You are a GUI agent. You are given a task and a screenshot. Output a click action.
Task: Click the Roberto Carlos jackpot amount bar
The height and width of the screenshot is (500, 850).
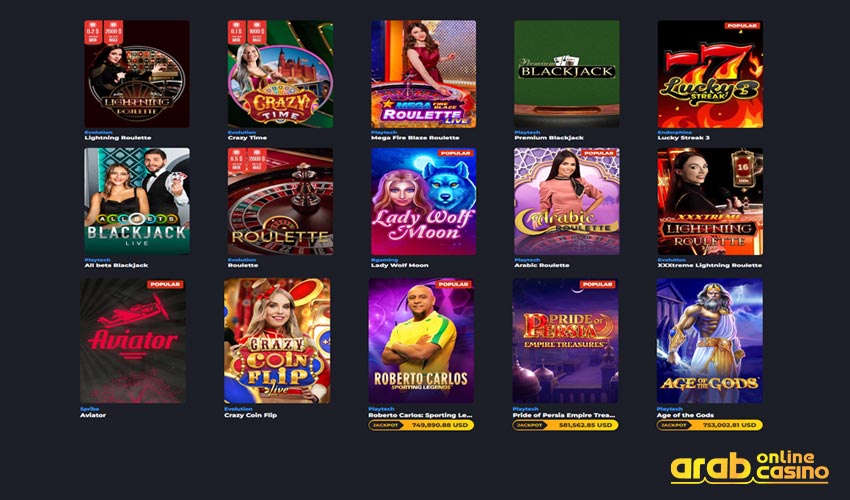click(421, 425)
